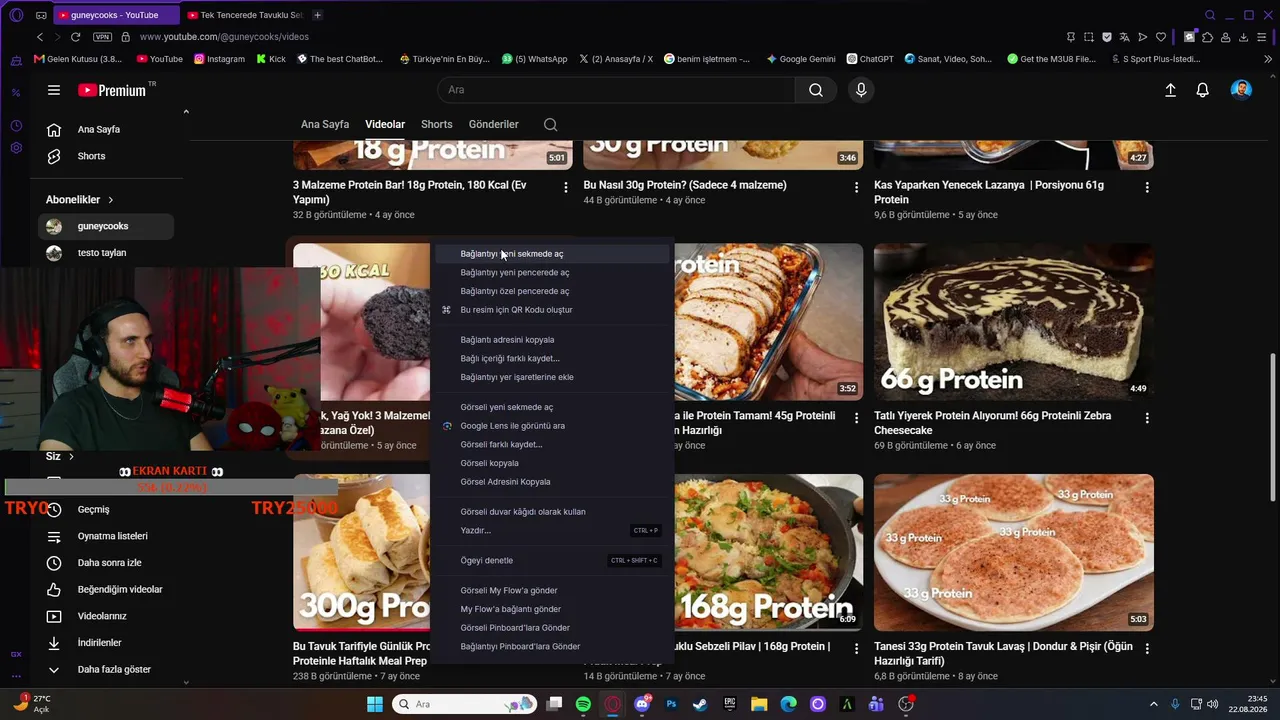Open the Google Lens context menu icon

tap(447, 426)
